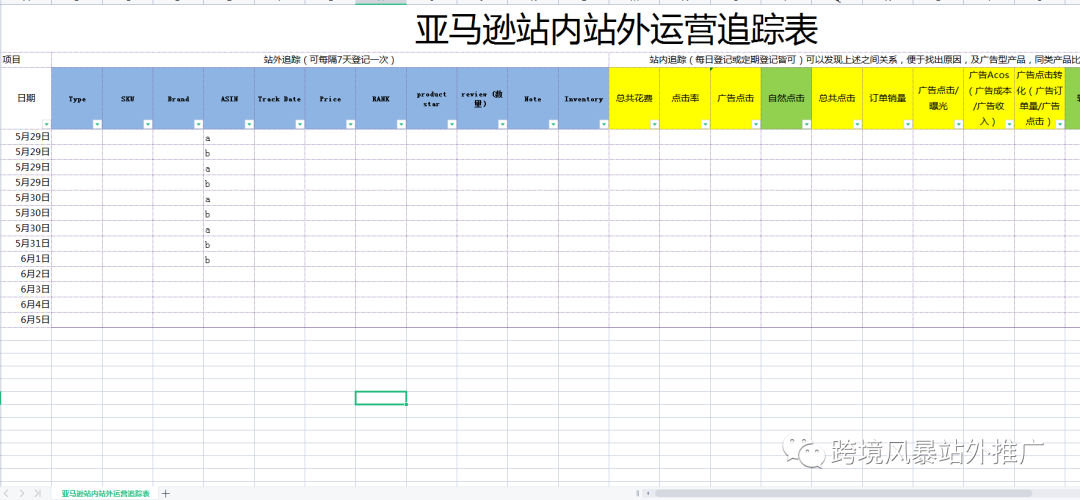Select the yellow 点击率 header cell
Screen dimensions: 1080x500
[685, 98]
